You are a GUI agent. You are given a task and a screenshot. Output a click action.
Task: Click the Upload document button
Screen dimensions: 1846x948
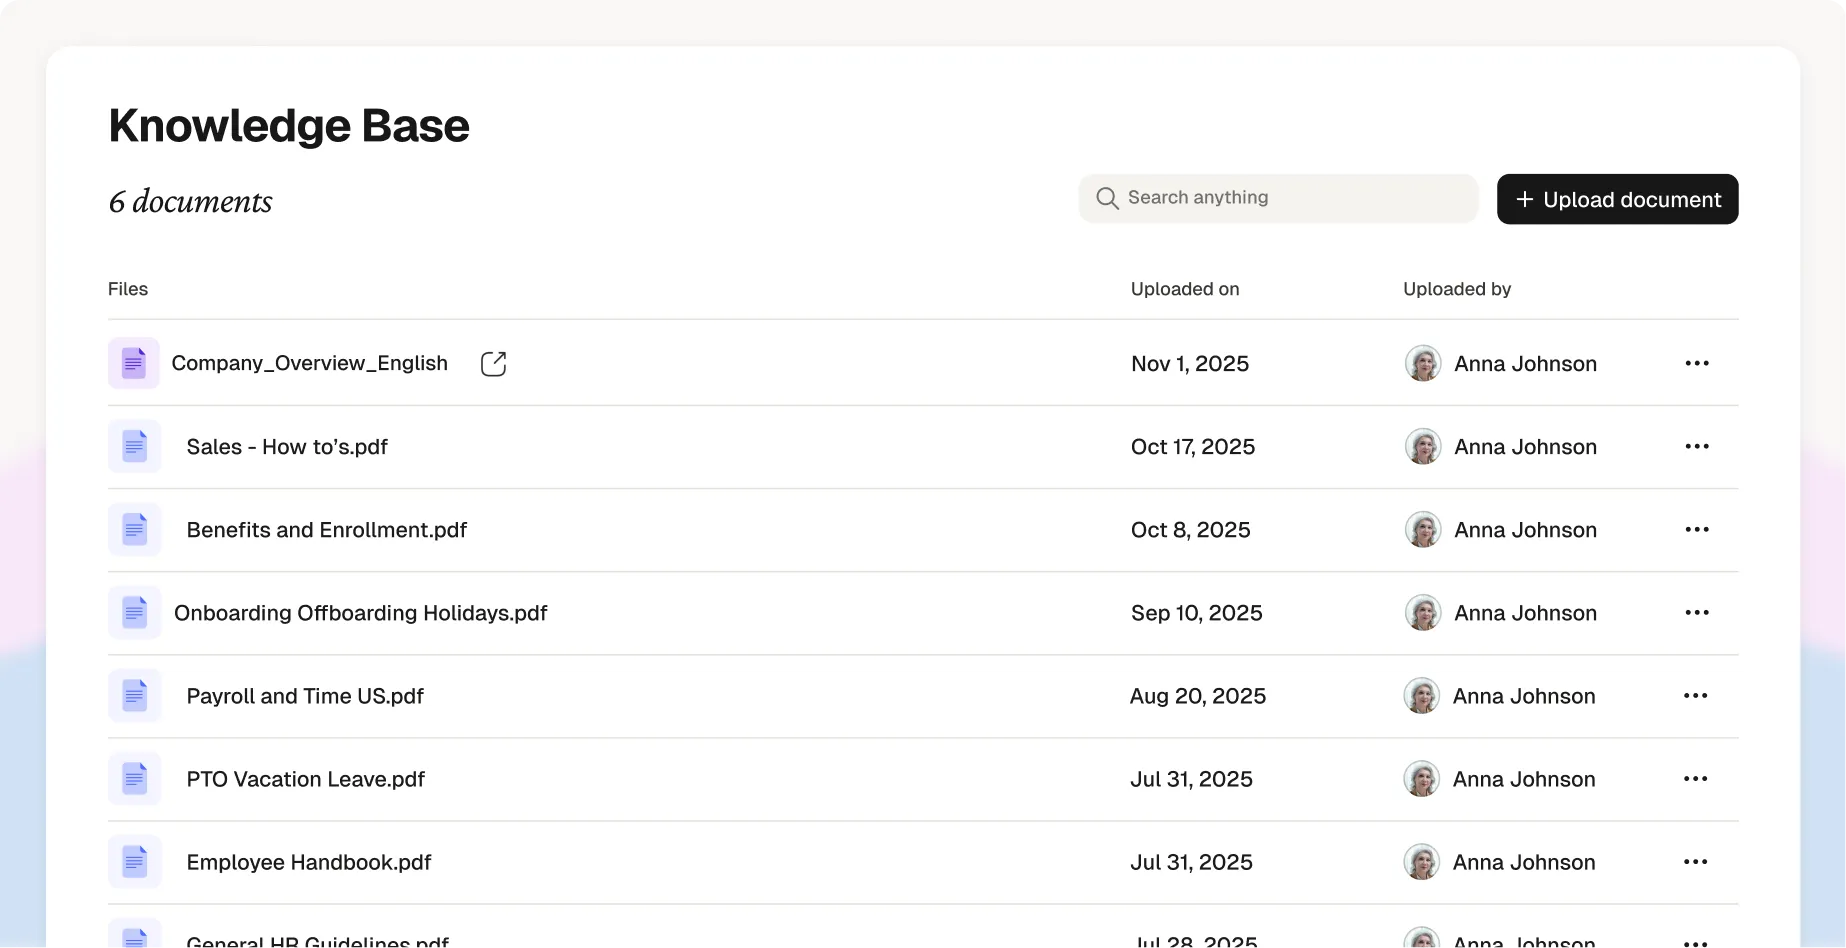[1617, 199]
